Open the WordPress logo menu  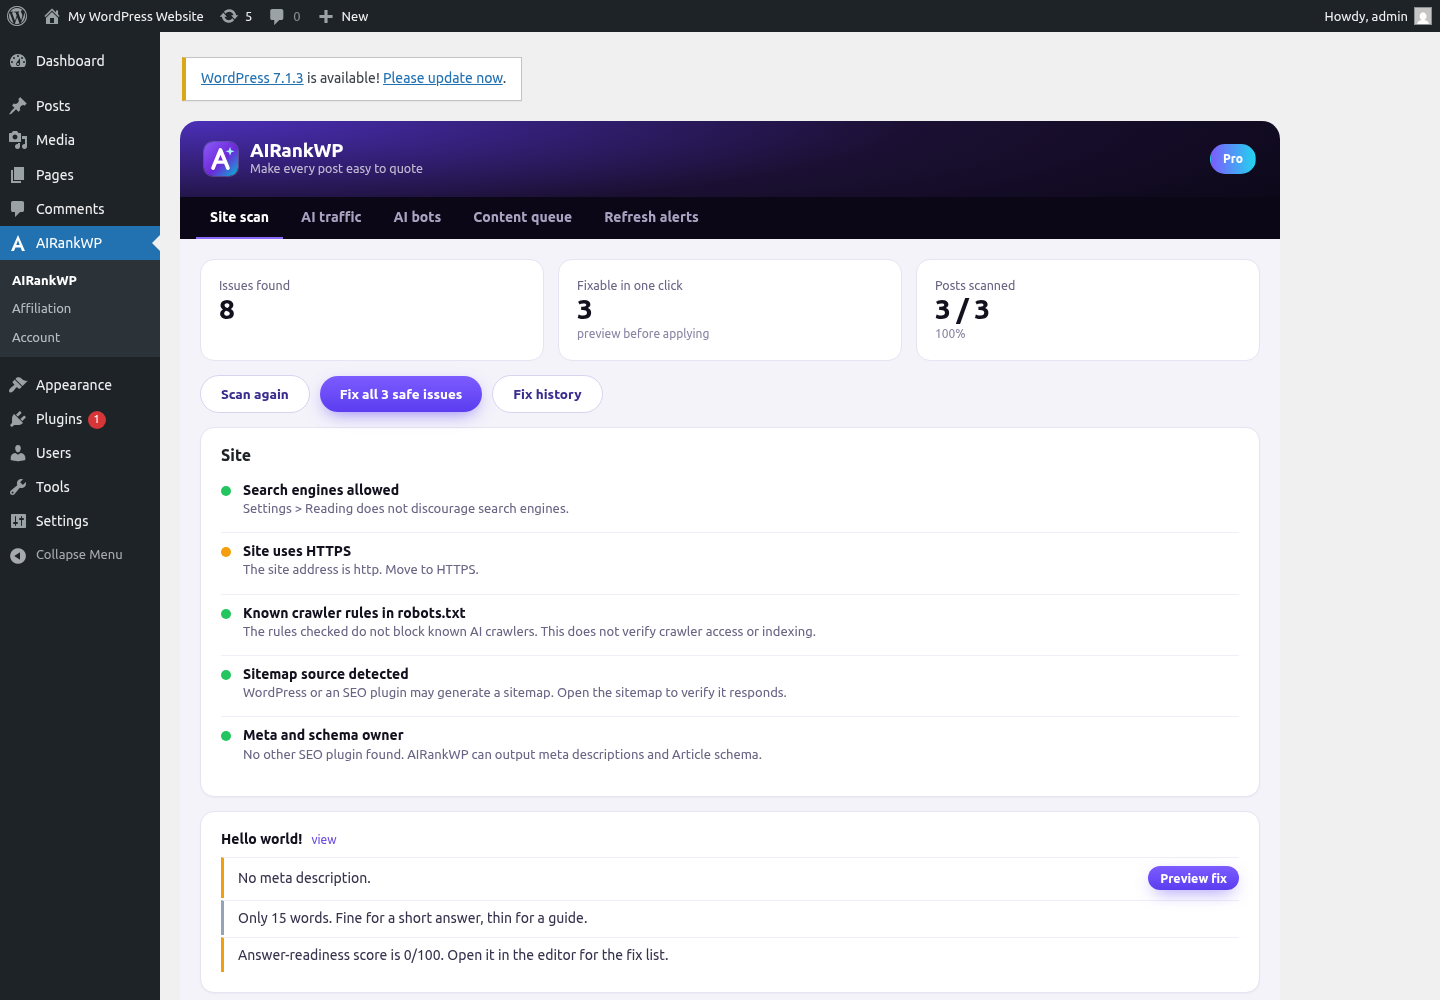point(17,16)
